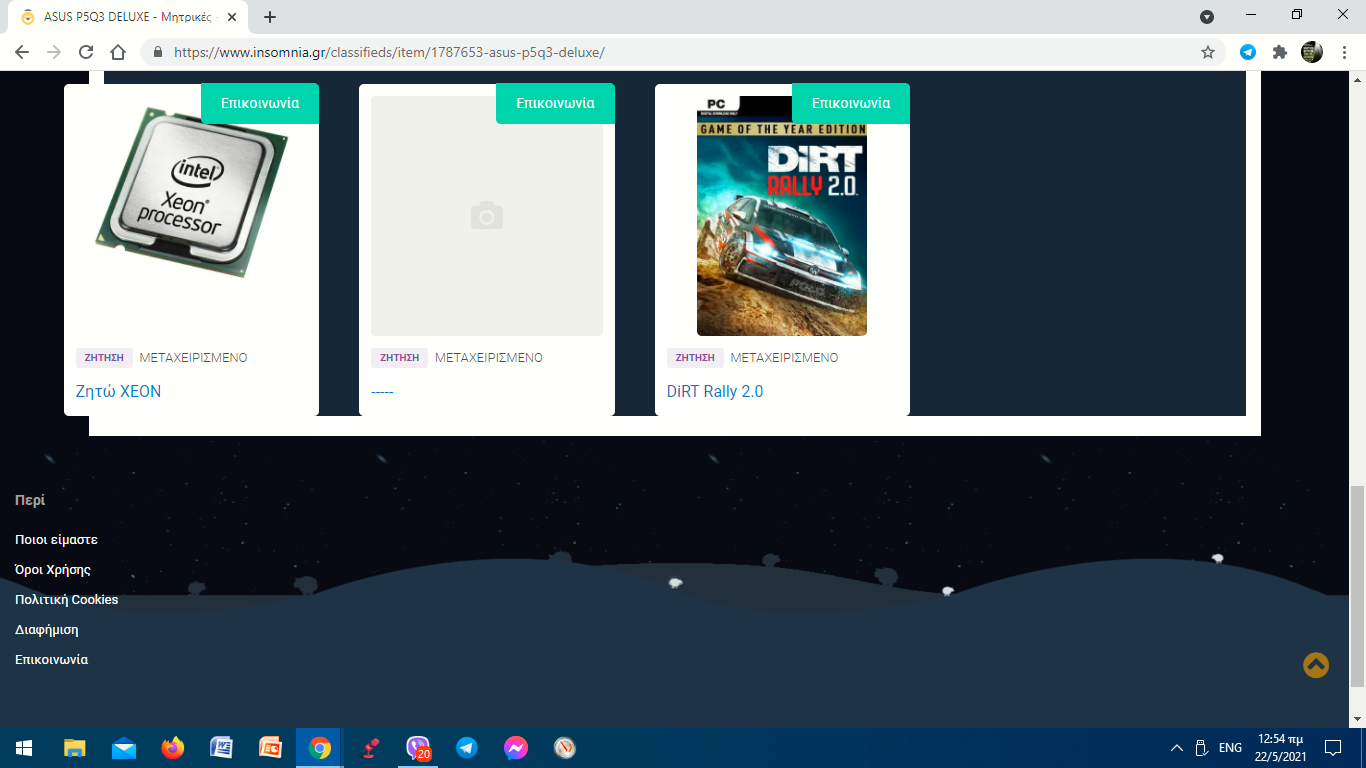This screenshot has width=1366, height=768.
Task: Open the Ζητώ XEON listing link
Action: [x=118, y=391]
